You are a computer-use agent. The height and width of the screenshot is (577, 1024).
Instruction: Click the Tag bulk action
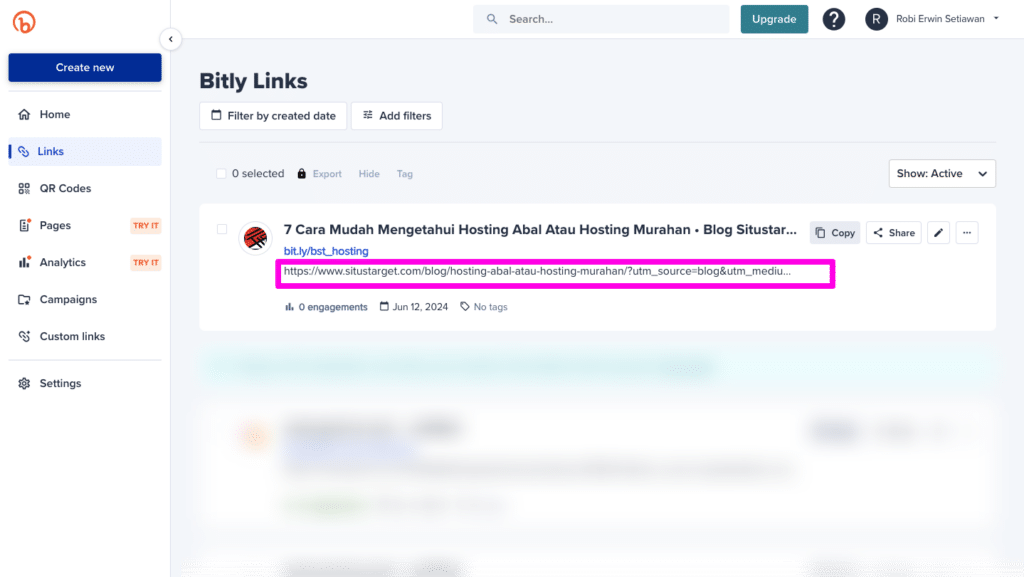[x=405, y=174]
